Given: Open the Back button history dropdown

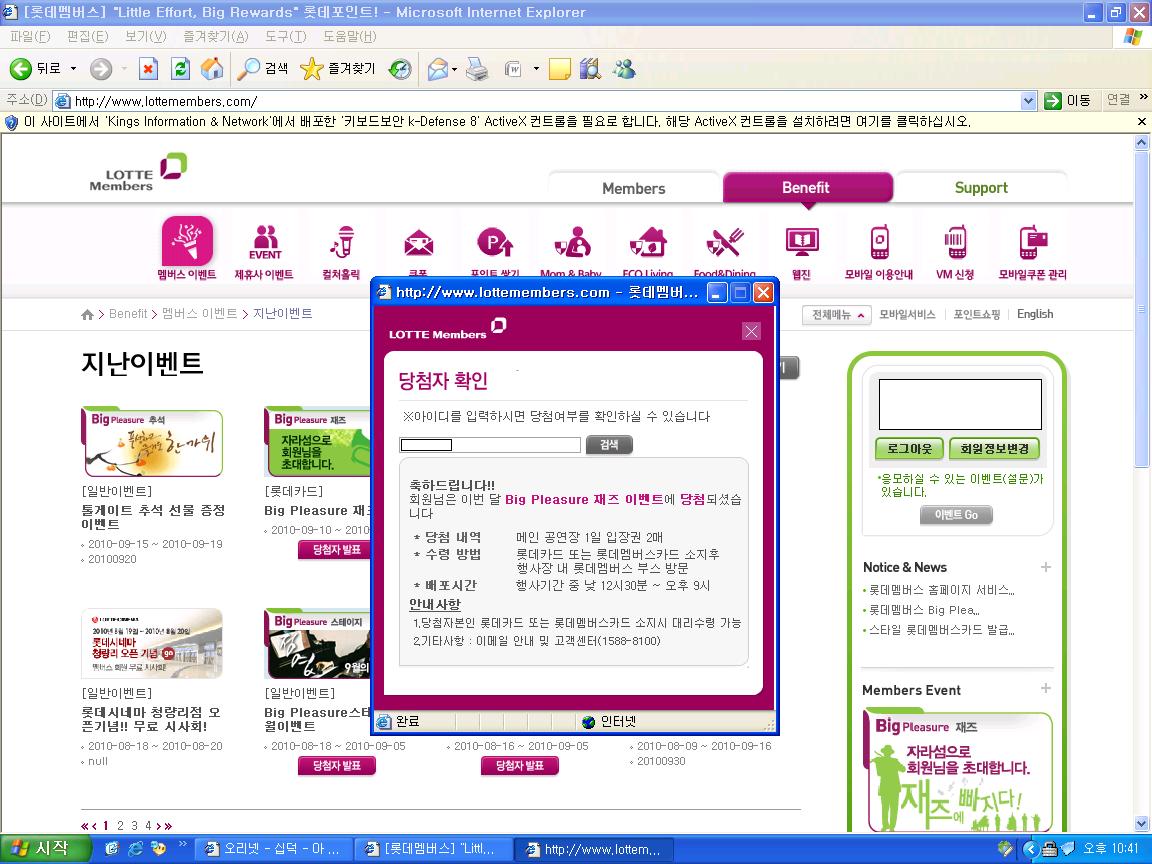Looking at the screenshot, I should point(73,68).
